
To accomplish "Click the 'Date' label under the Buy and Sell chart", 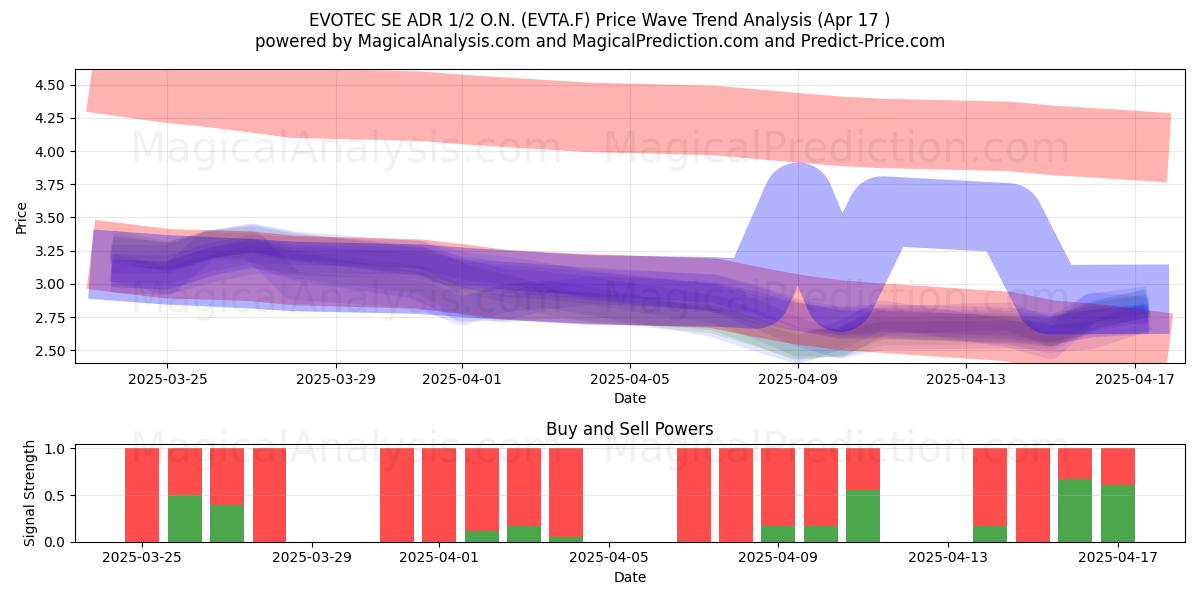I will [630, 577].
